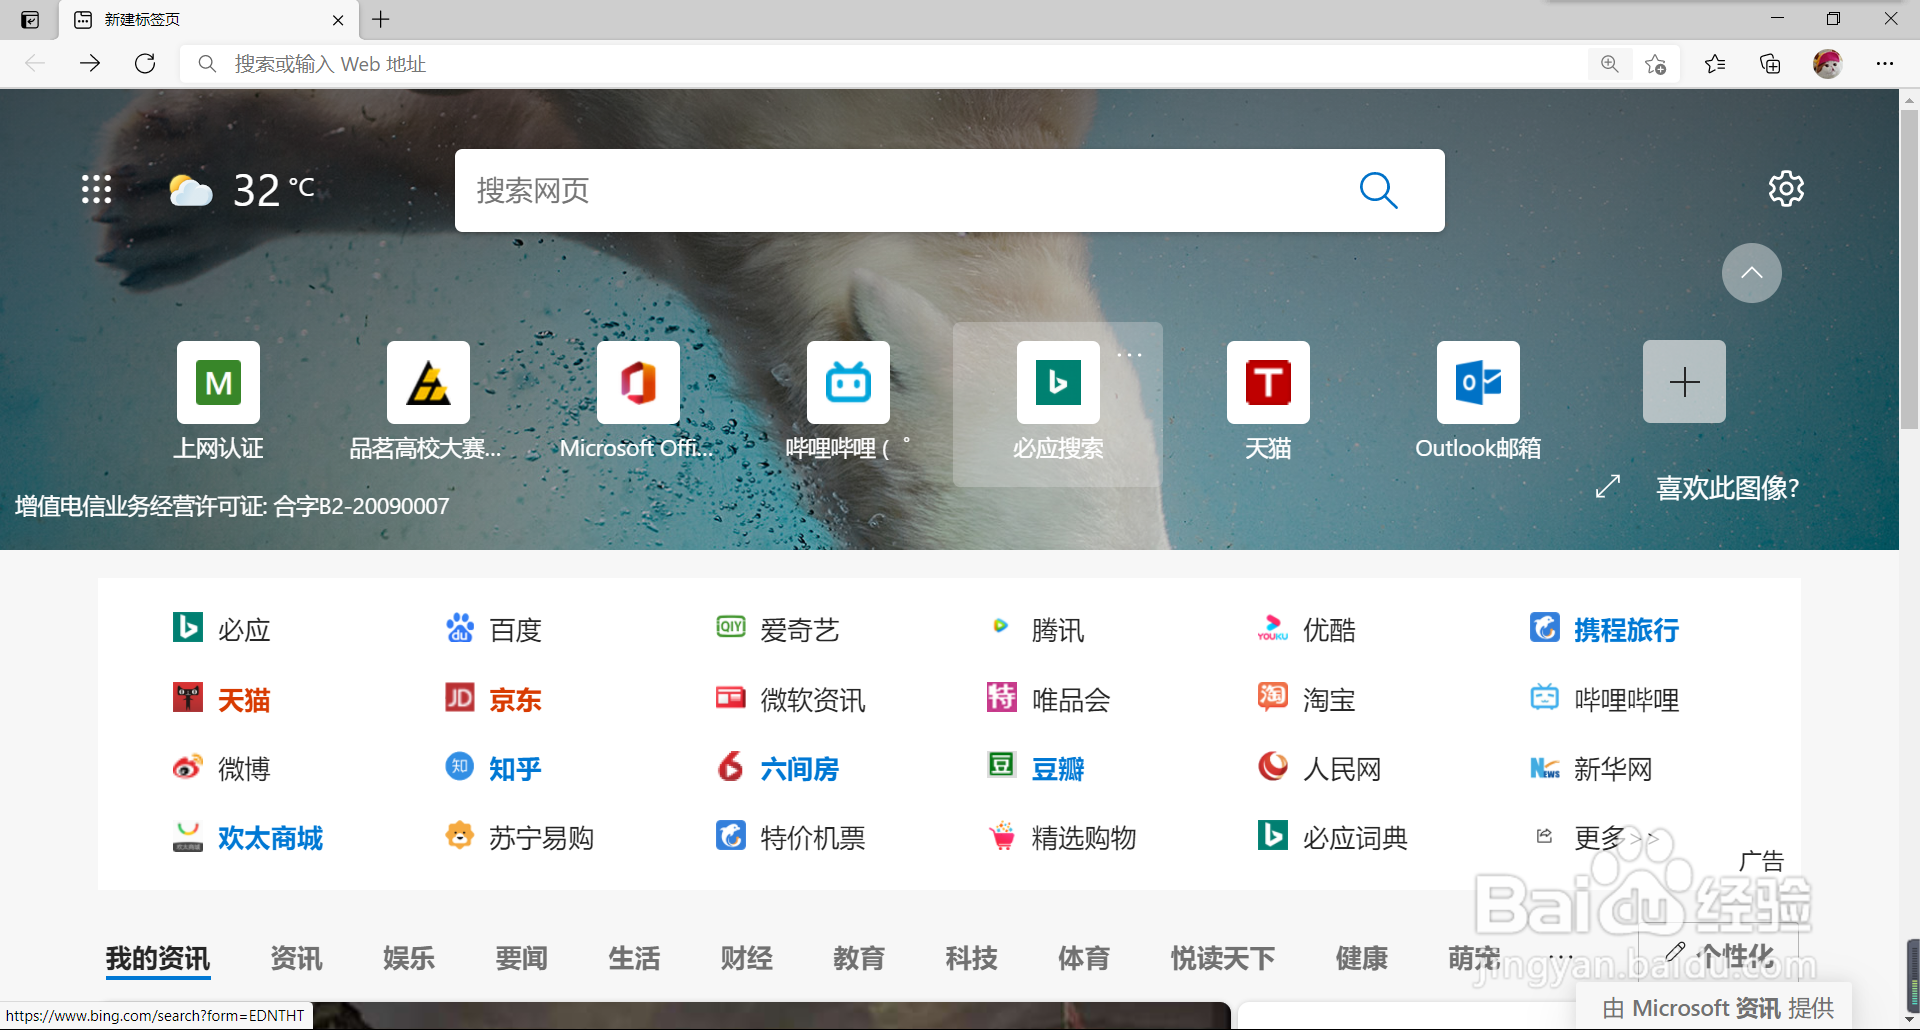Open the 欢太商城 site link
The height and width of the screenshot is (1030, 1920).
click(248, 837)
